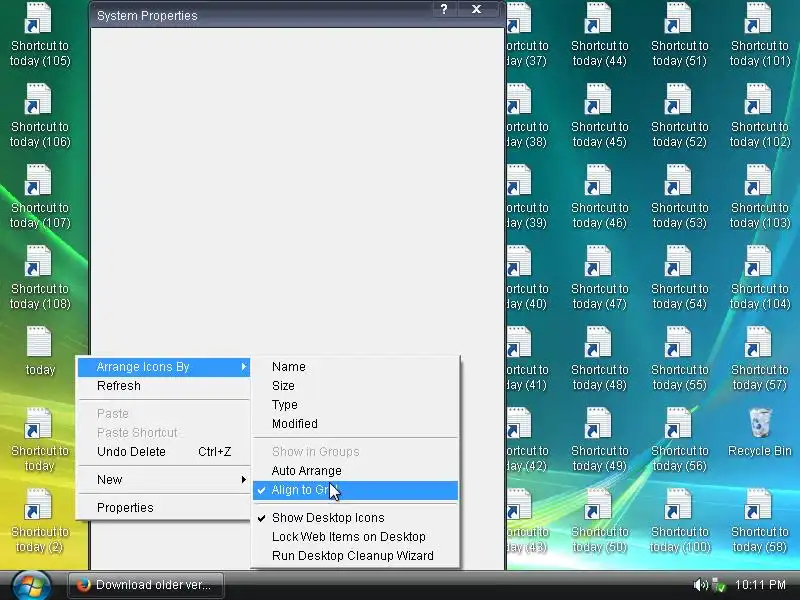Arrange icons by Modified date
Screen dimensions: 800x600
356,423
